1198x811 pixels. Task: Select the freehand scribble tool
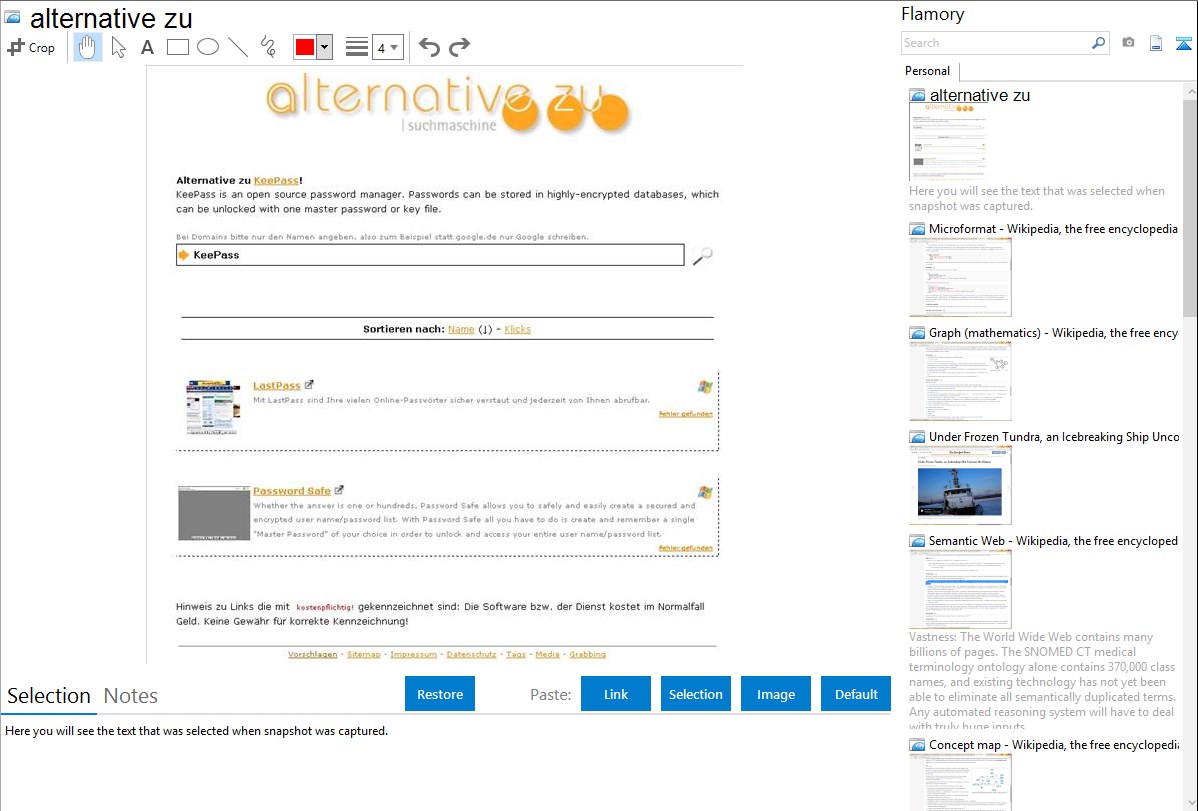pos(268,47)
